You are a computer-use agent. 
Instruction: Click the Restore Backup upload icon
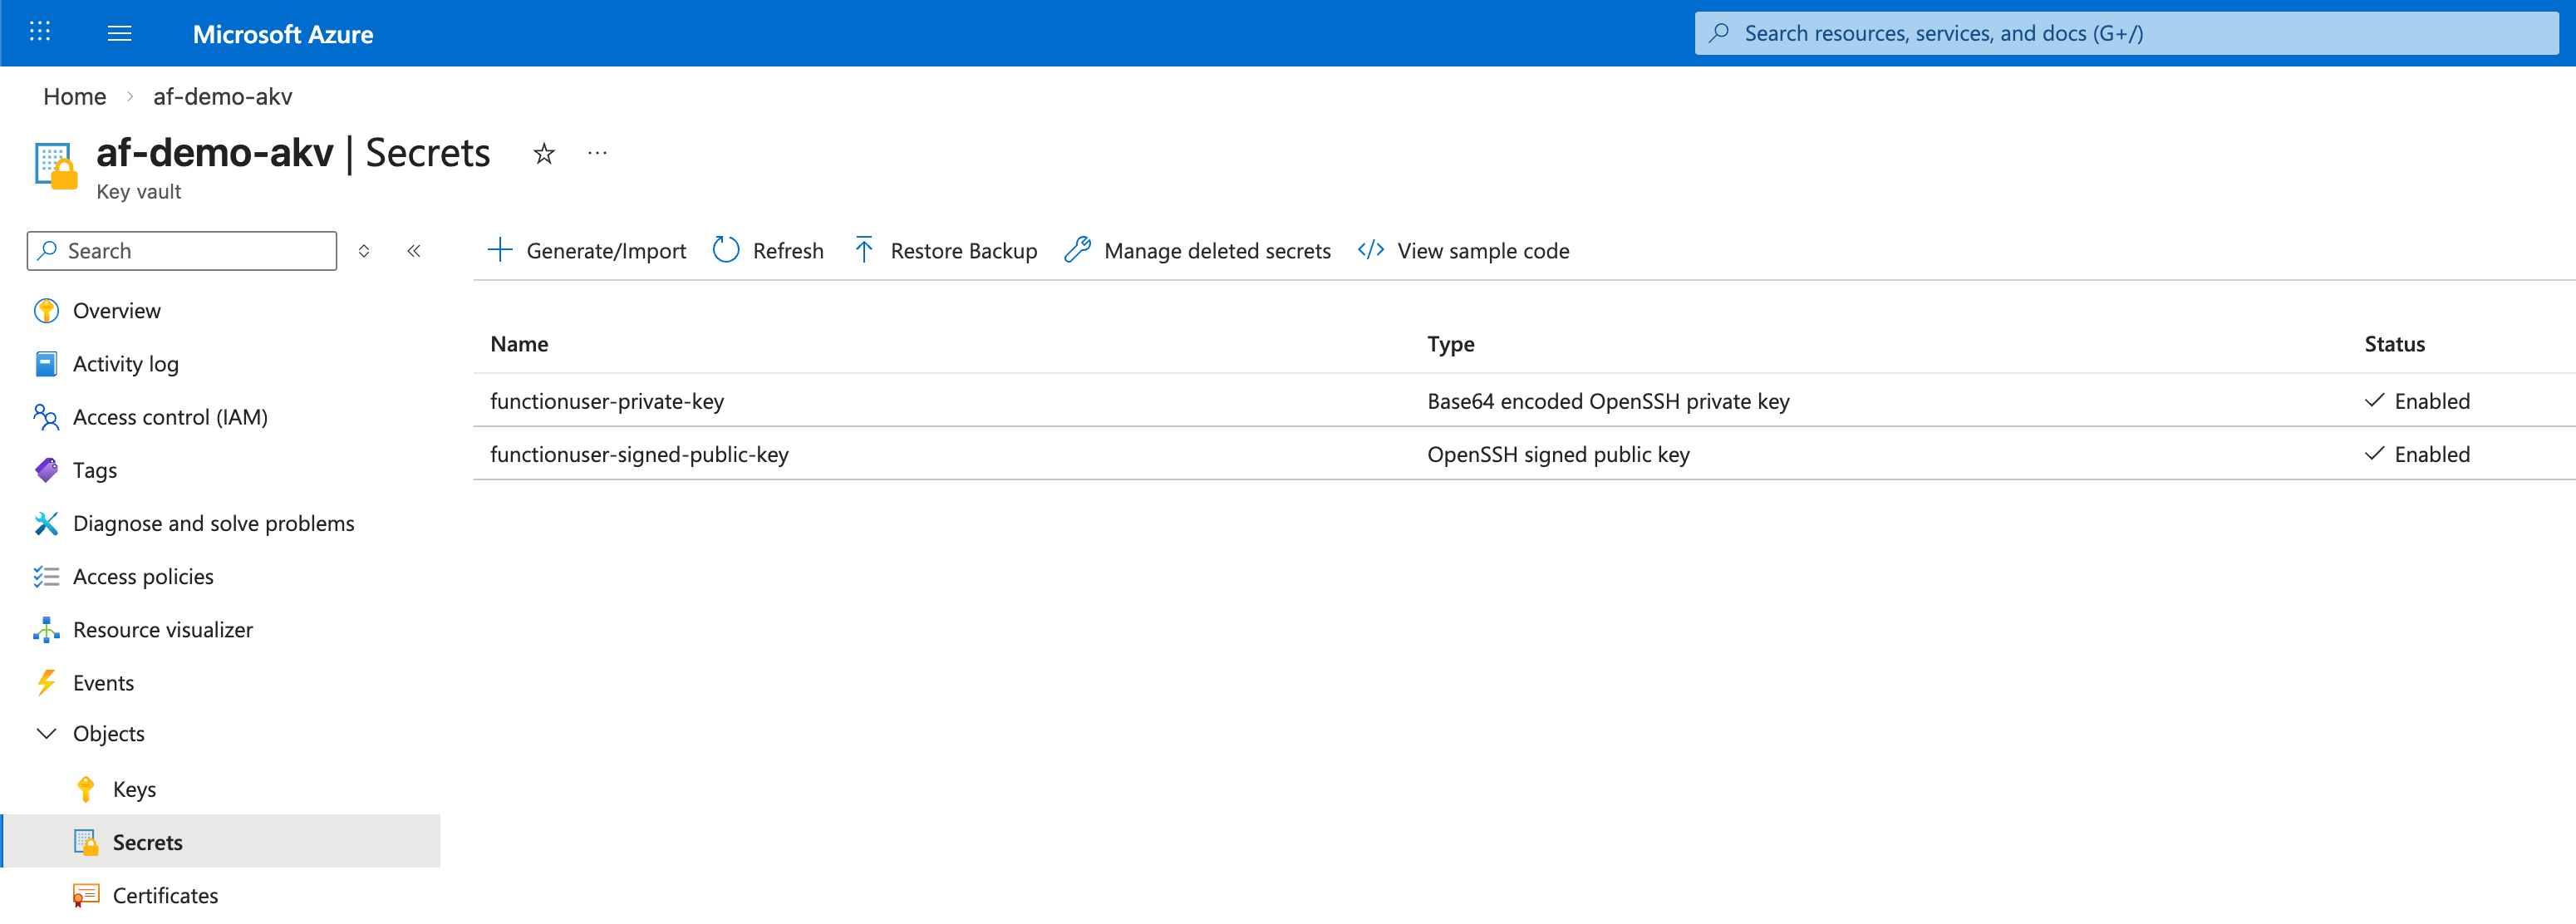point(864,250)
